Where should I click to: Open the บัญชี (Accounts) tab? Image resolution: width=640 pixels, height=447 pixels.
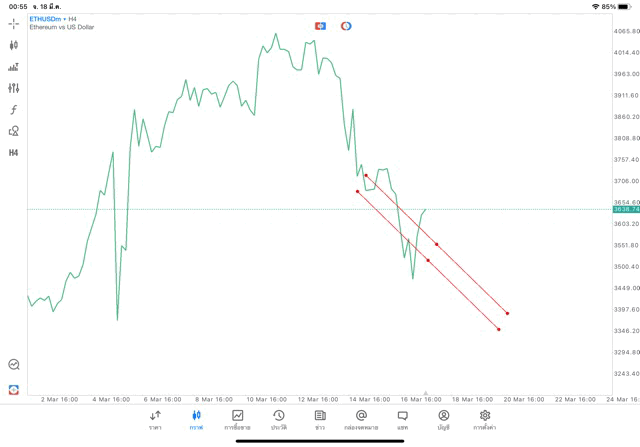tap(443, 420)
